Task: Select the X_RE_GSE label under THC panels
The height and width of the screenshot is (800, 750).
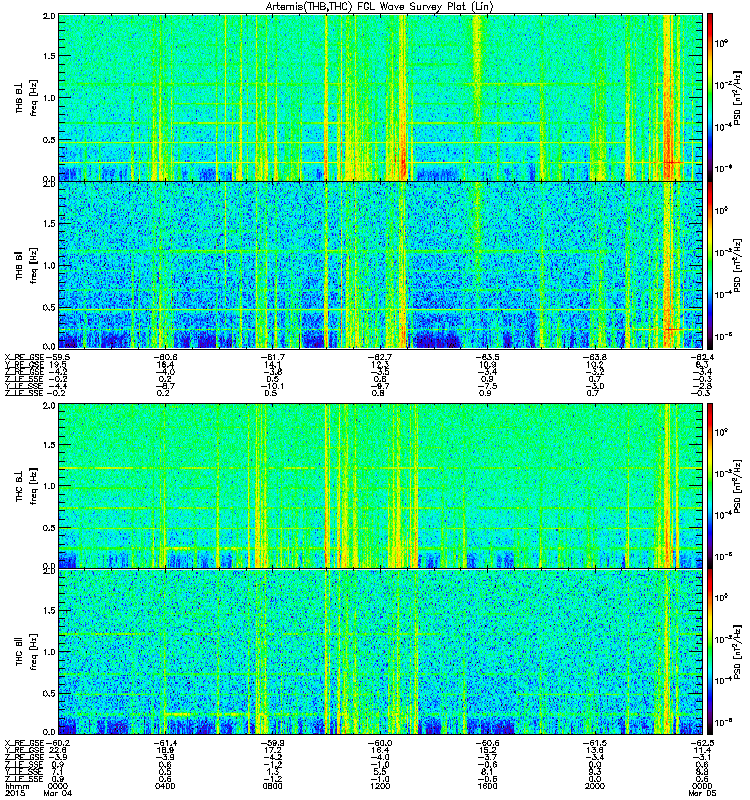Action: click(24, 743)
